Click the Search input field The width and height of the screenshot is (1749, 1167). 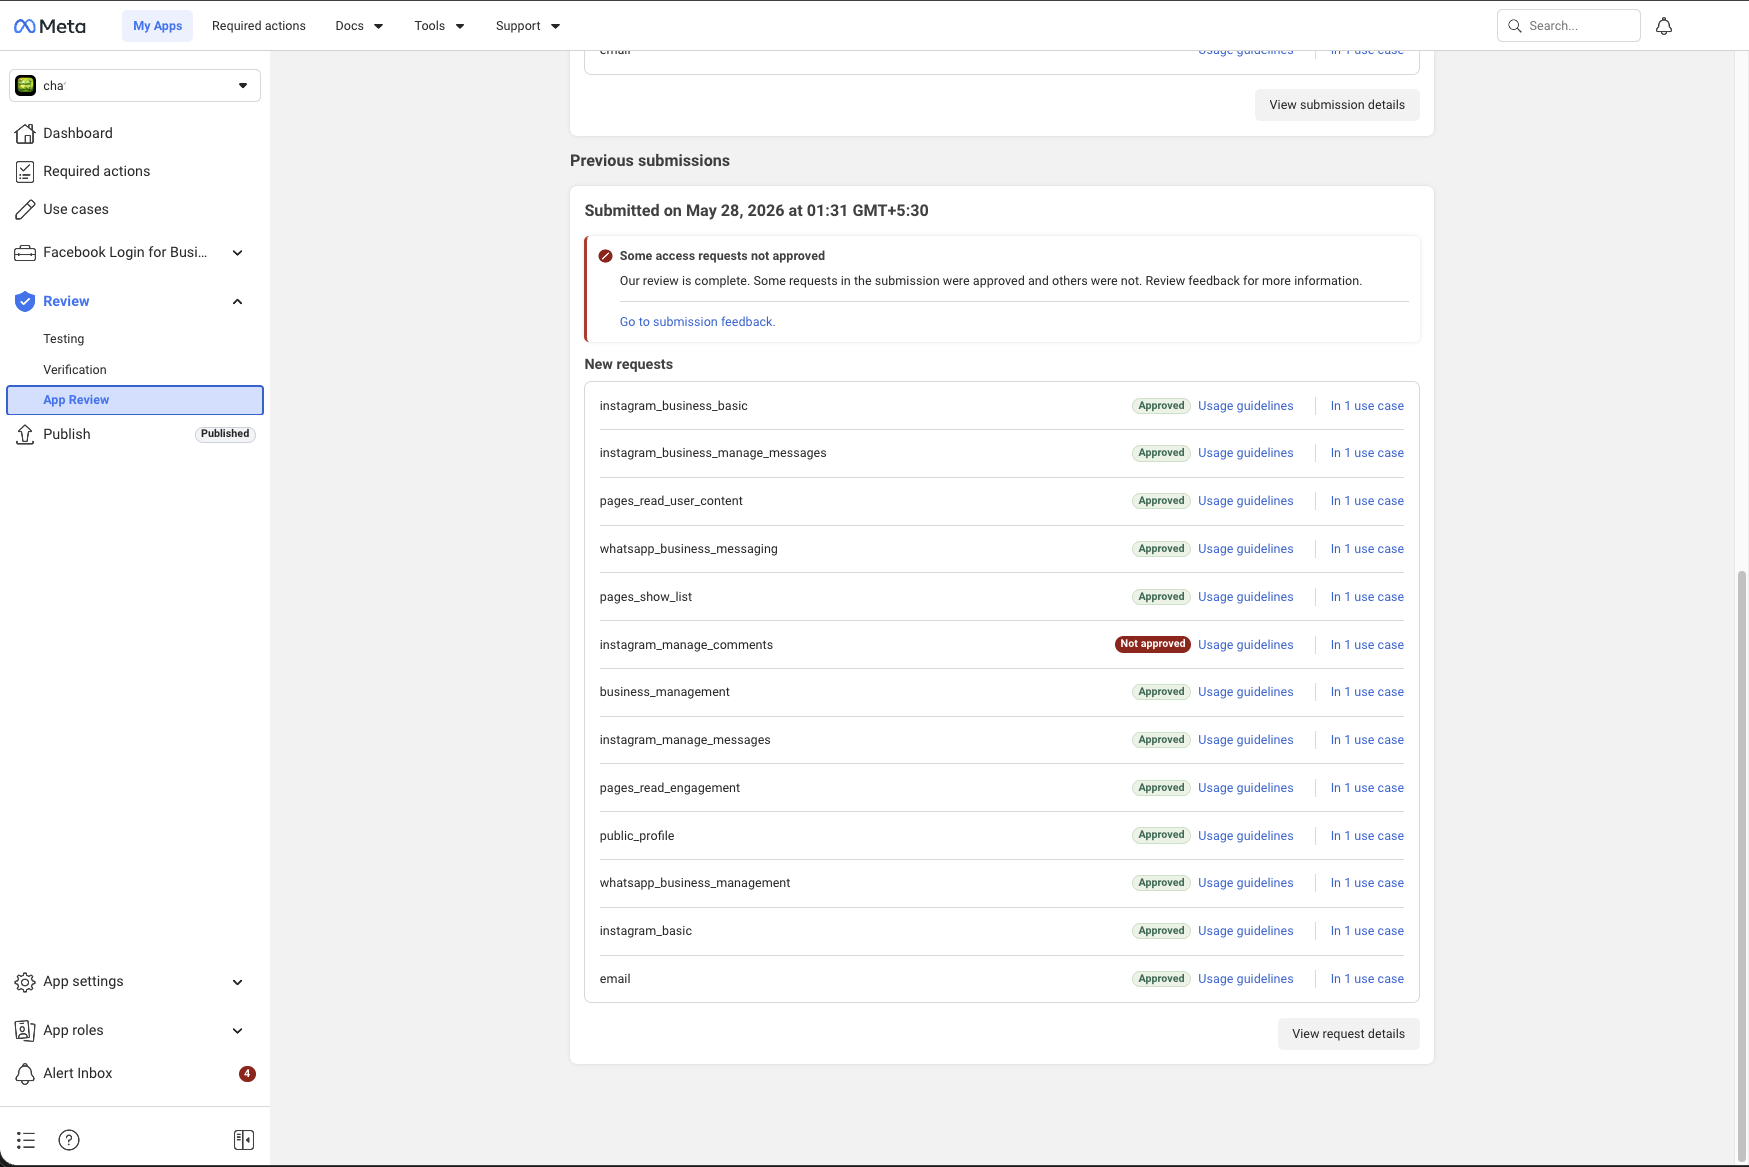coord(1568,26)
